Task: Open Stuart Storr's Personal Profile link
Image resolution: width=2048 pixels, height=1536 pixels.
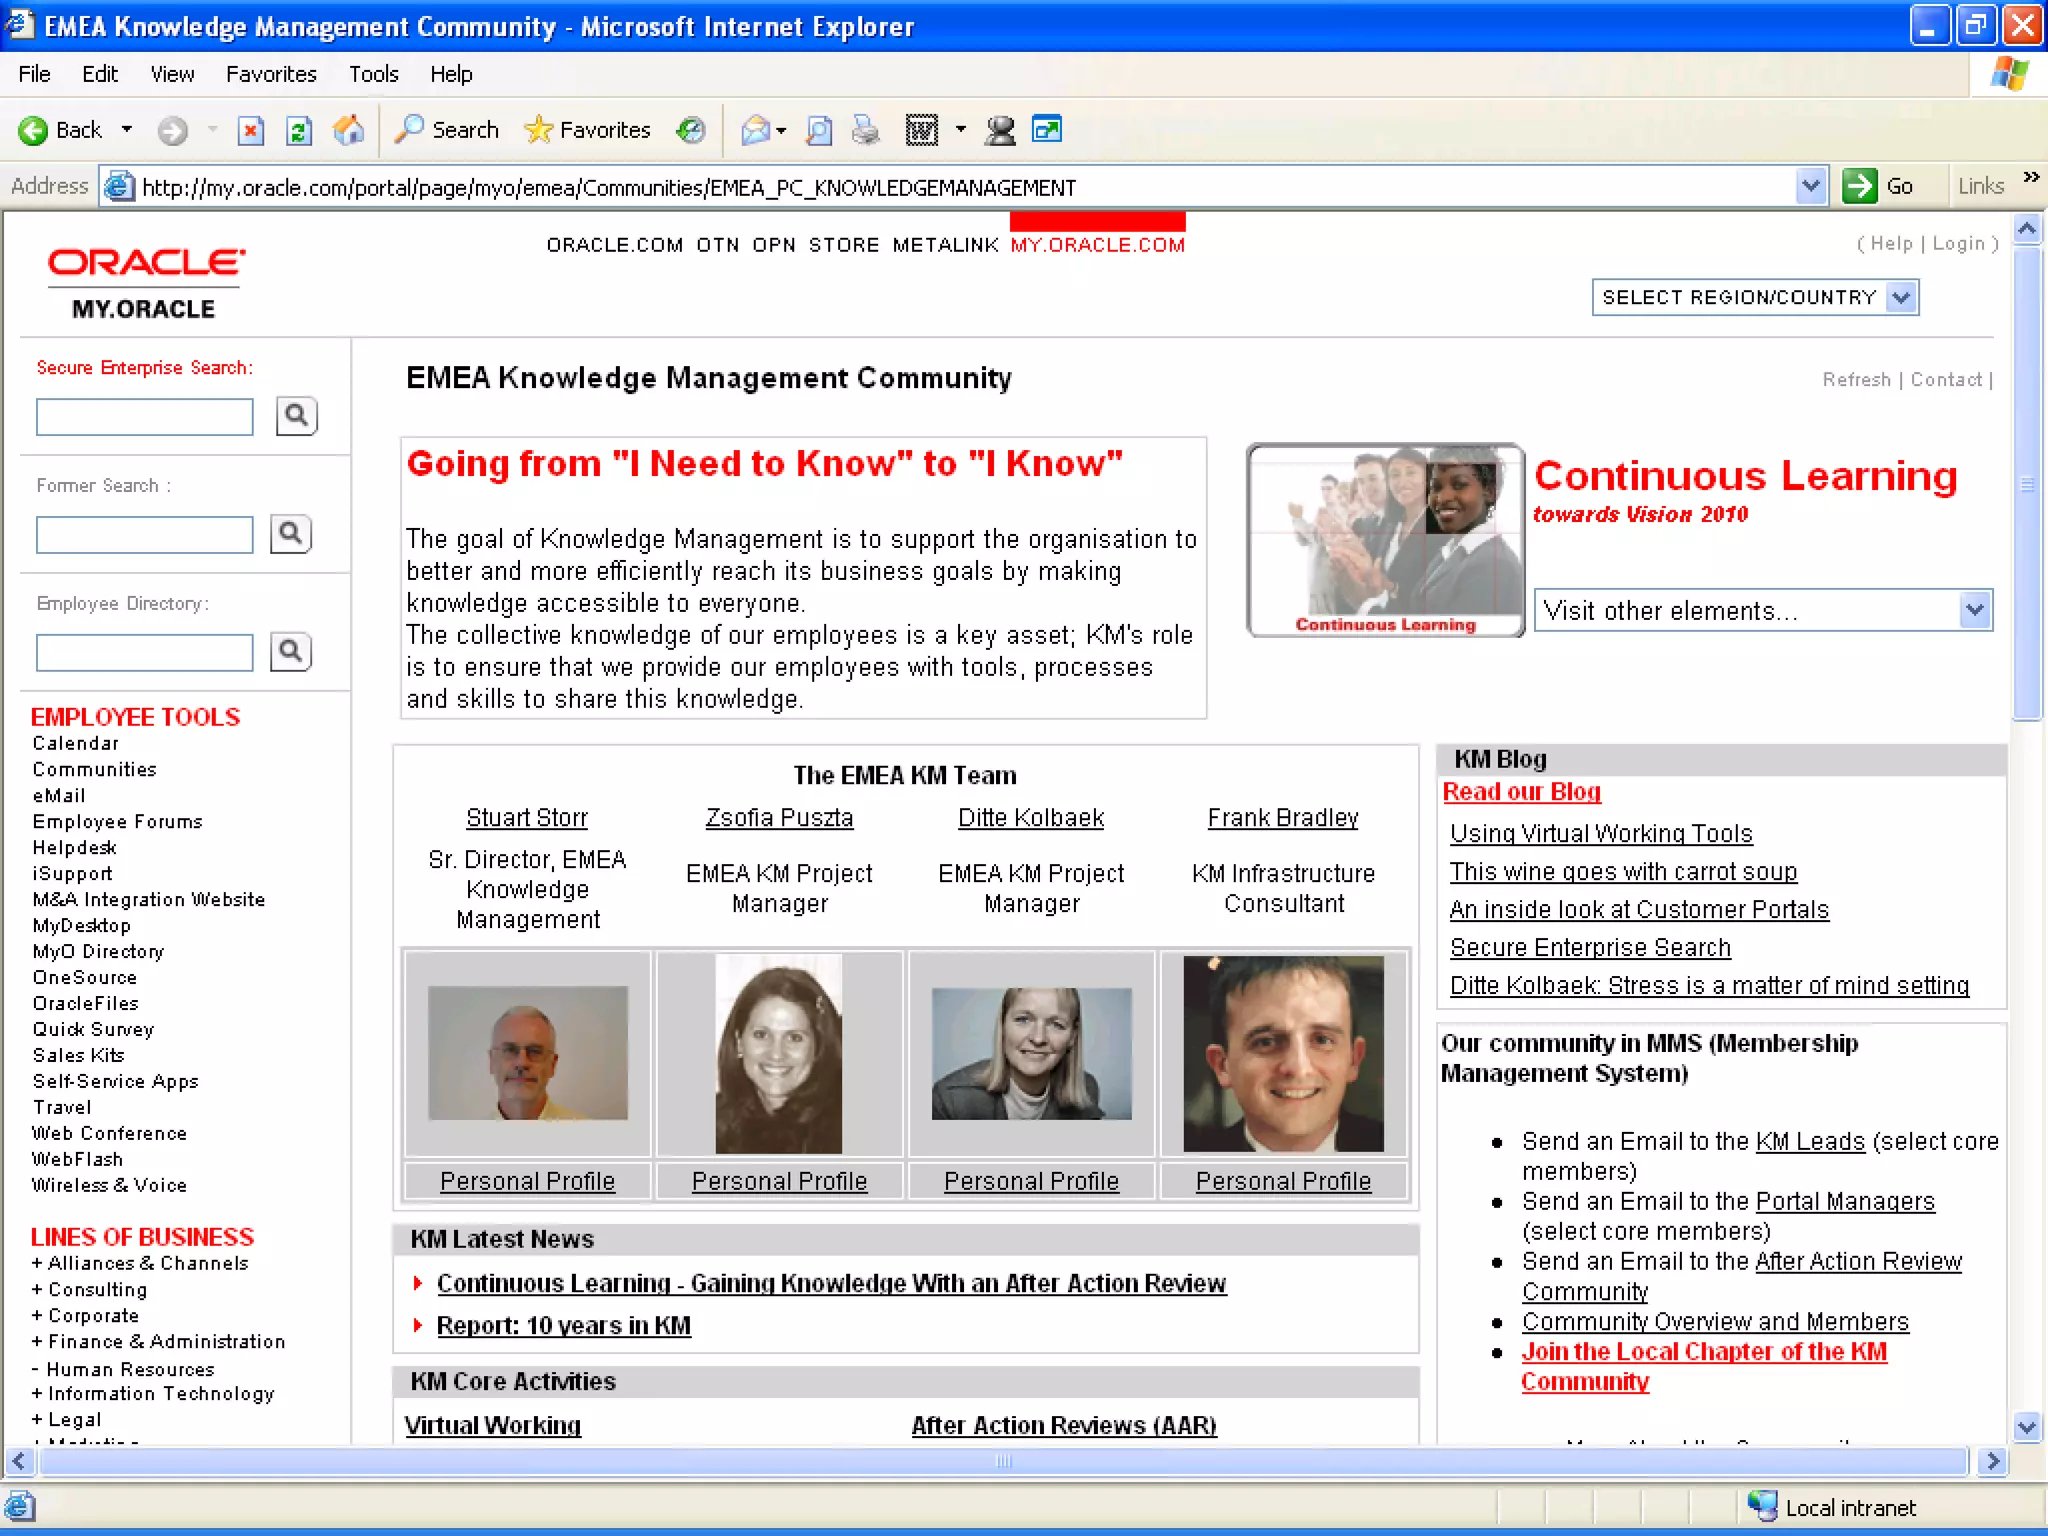Action: pyautogui.click(x=527, y=1181)
